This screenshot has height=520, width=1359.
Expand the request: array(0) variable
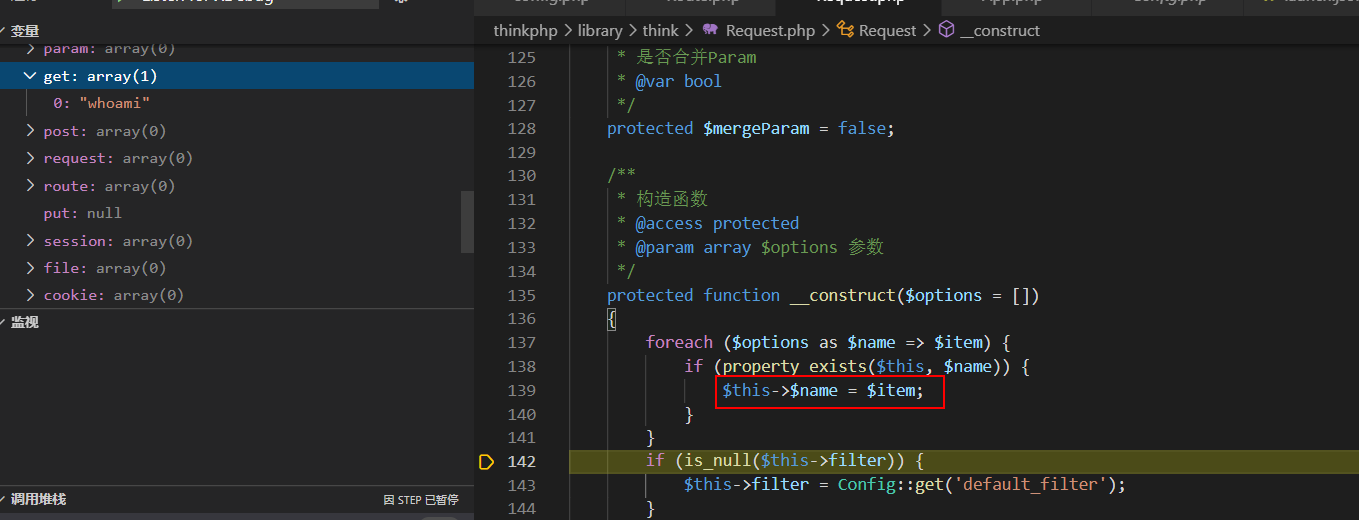coord(30,158)
